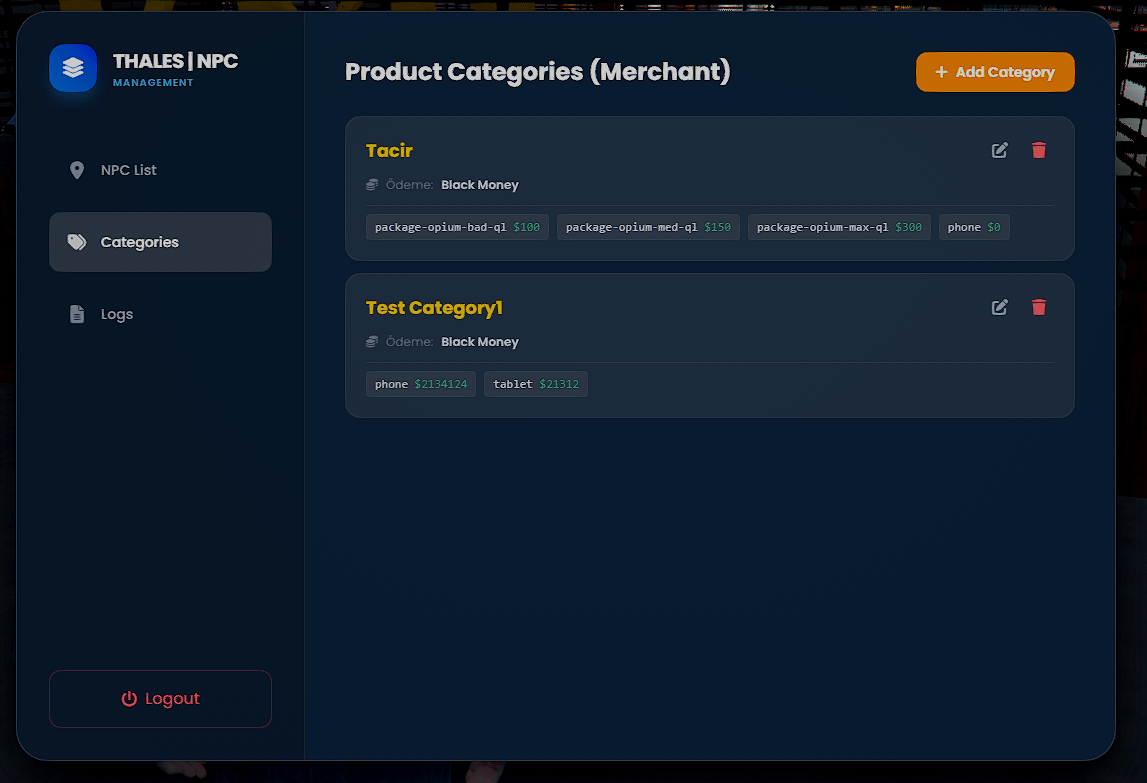Edit the Test Category1 category
Viewport: 1147px width, 783px height.
pyautogui.click(x=999, y=307)
